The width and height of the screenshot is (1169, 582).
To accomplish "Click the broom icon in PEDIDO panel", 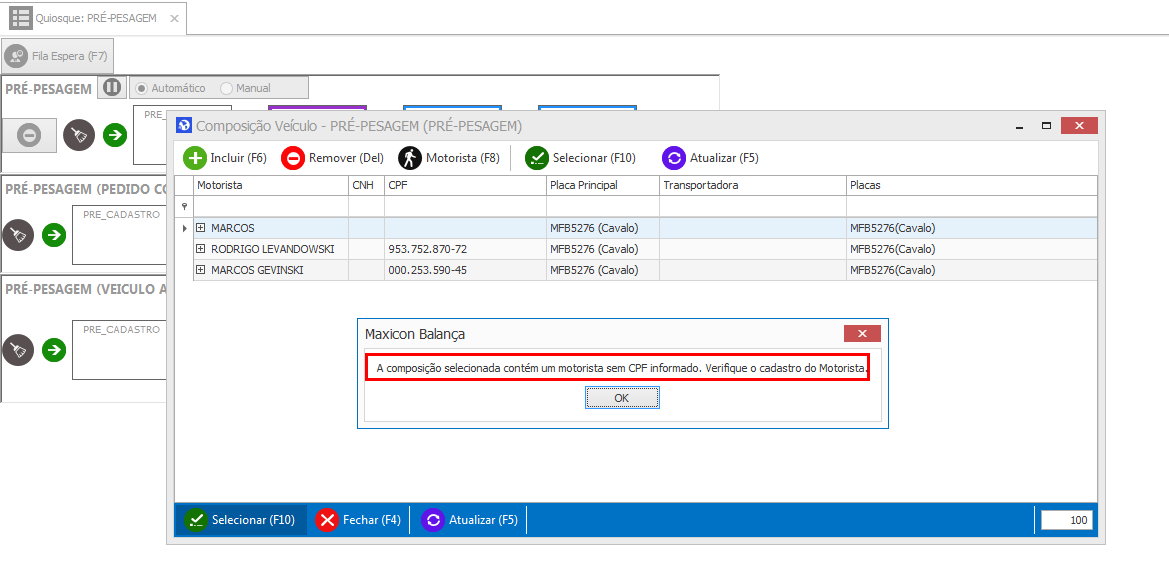I will click(19, 235).
